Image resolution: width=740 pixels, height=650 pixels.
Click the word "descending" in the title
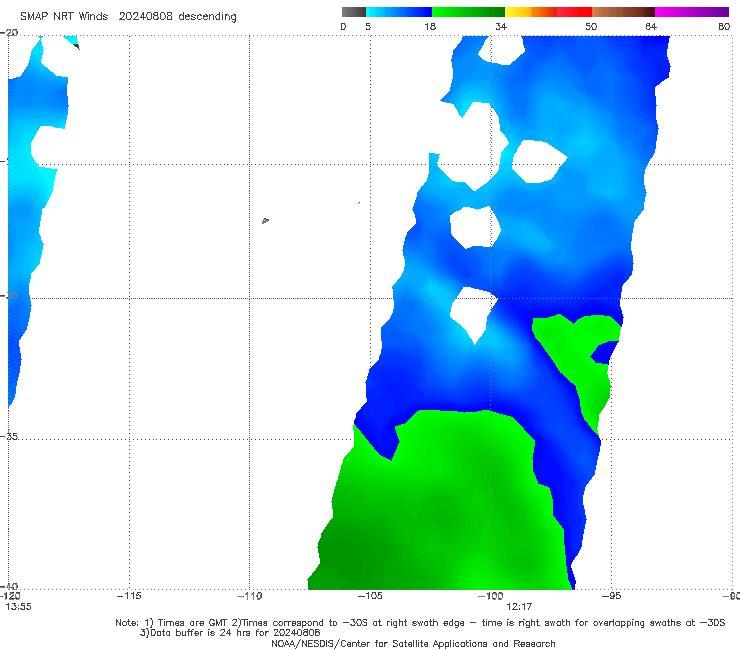[x=207, y=17]
